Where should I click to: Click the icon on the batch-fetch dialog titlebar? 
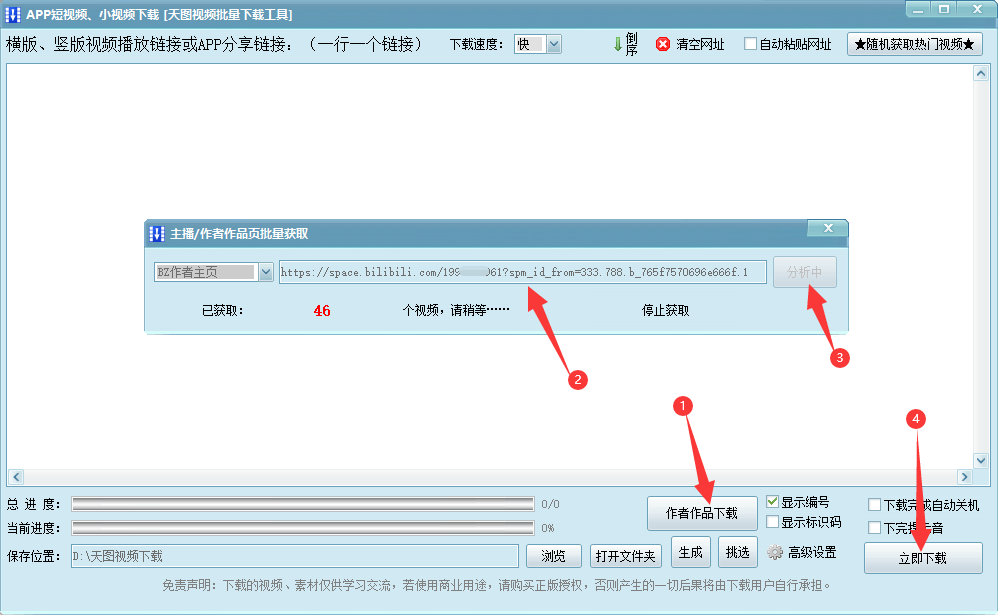click(x=158, y=228)
